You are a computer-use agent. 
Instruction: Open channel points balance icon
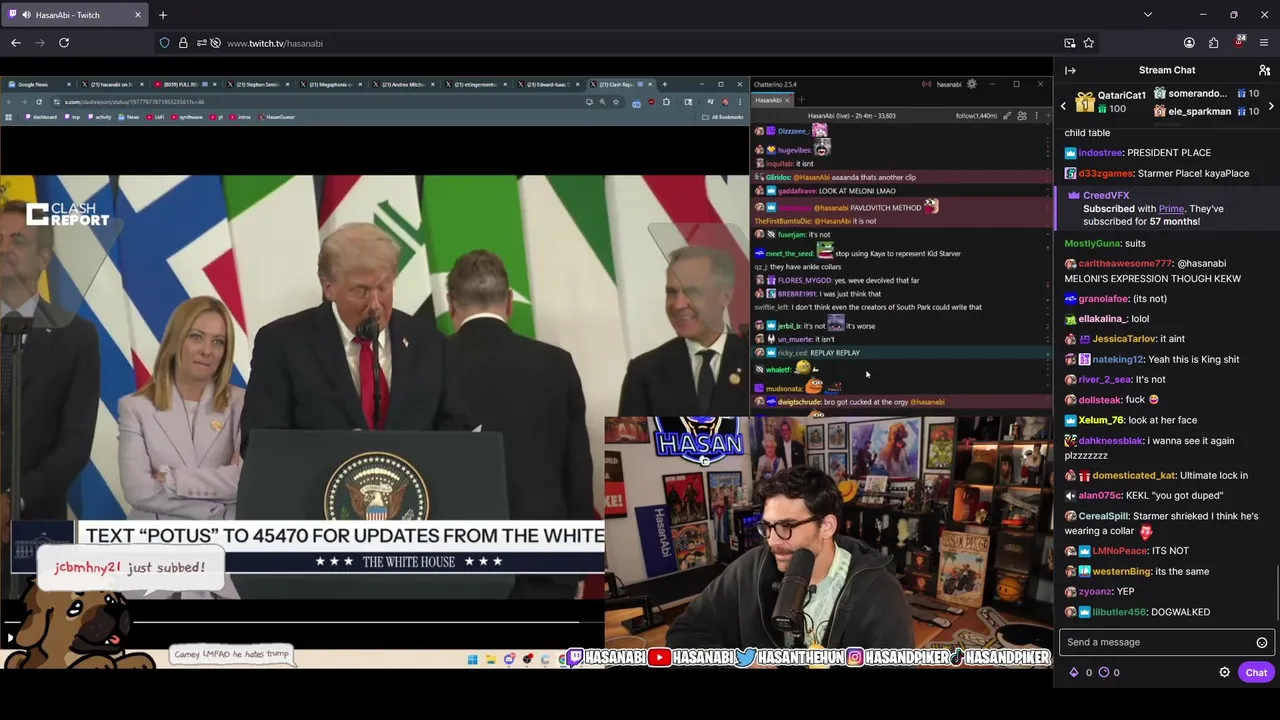(x=1103, y=672)
